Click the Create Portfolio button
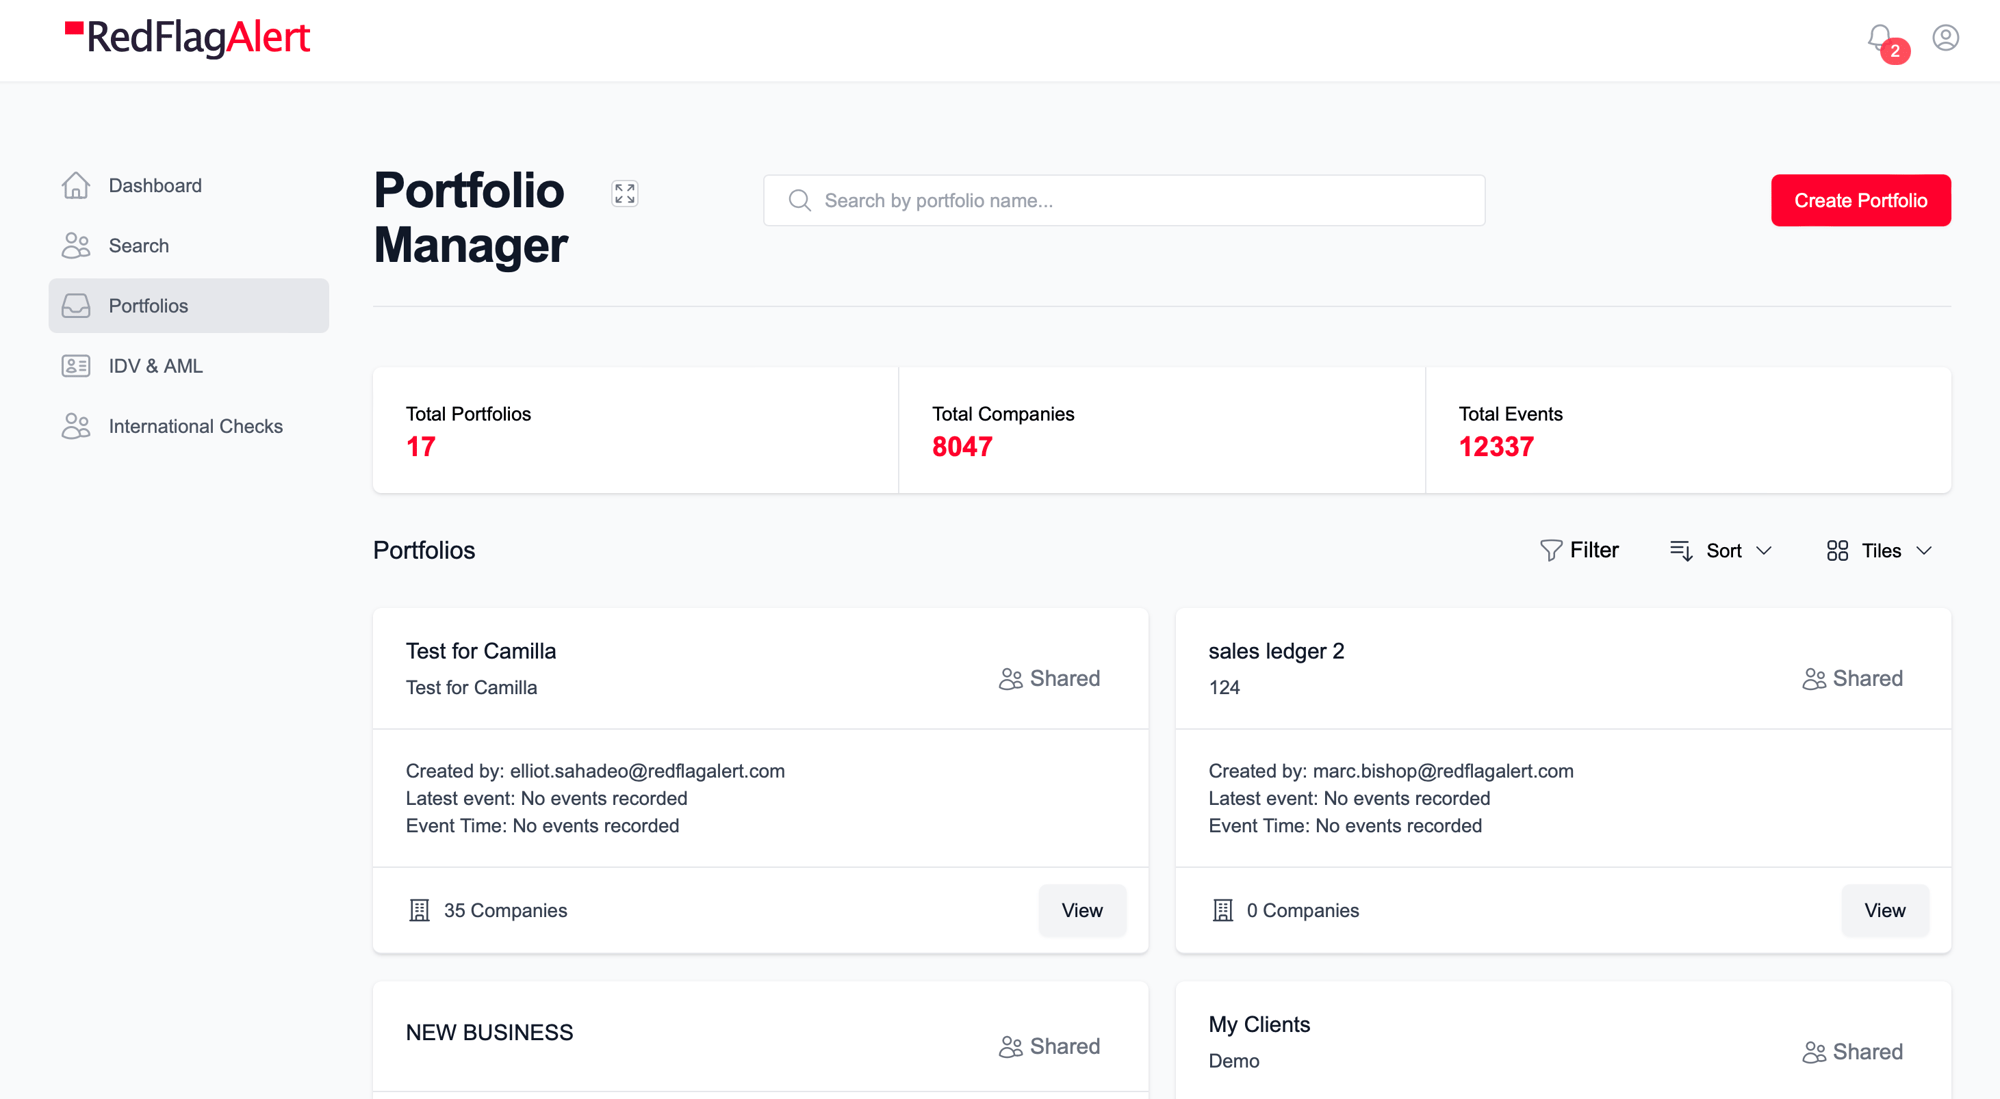 pyautogui.click(x=1861, y=200)
